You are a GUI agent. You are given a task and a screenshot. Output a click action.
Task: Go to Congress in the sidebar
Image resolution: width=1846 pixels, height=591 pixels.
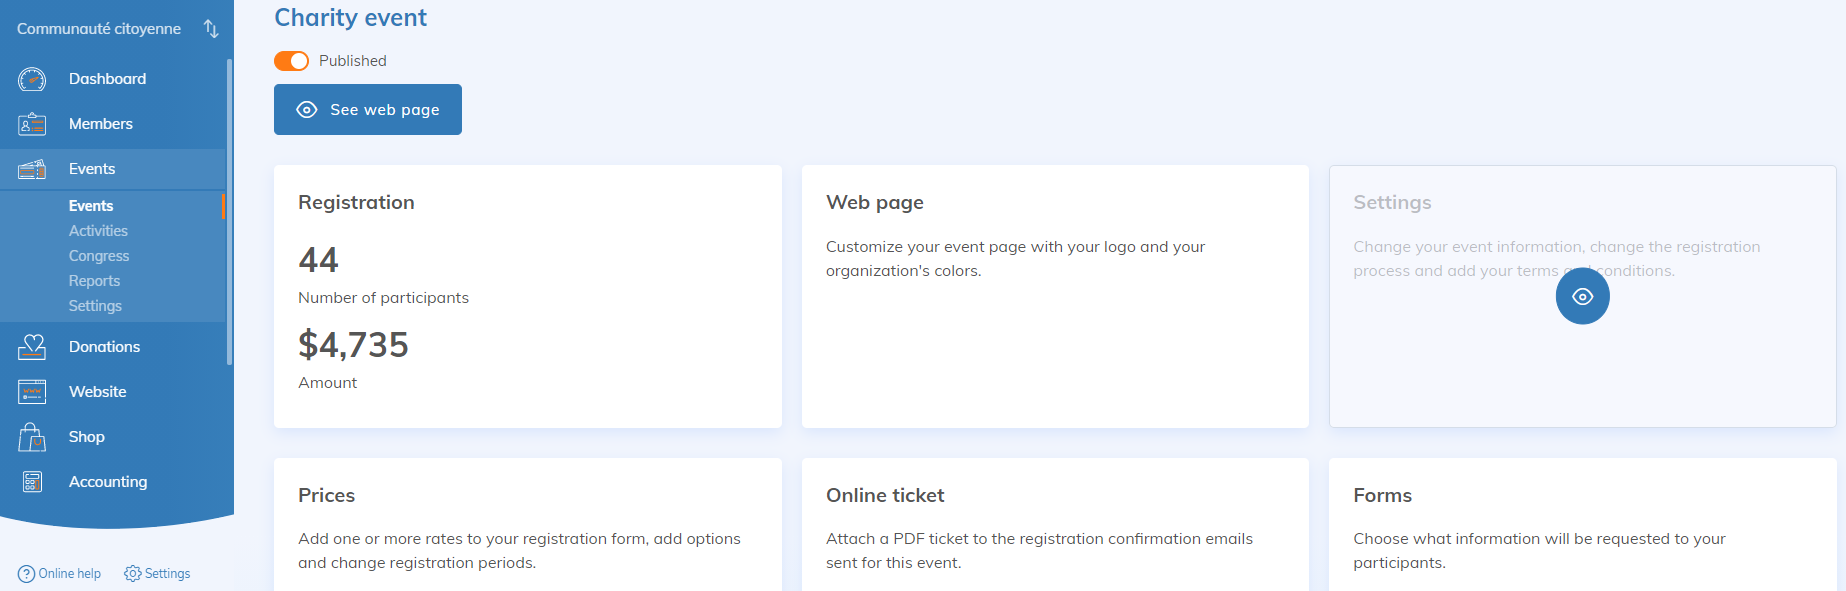pyautogui.click(x=99, y=256)
